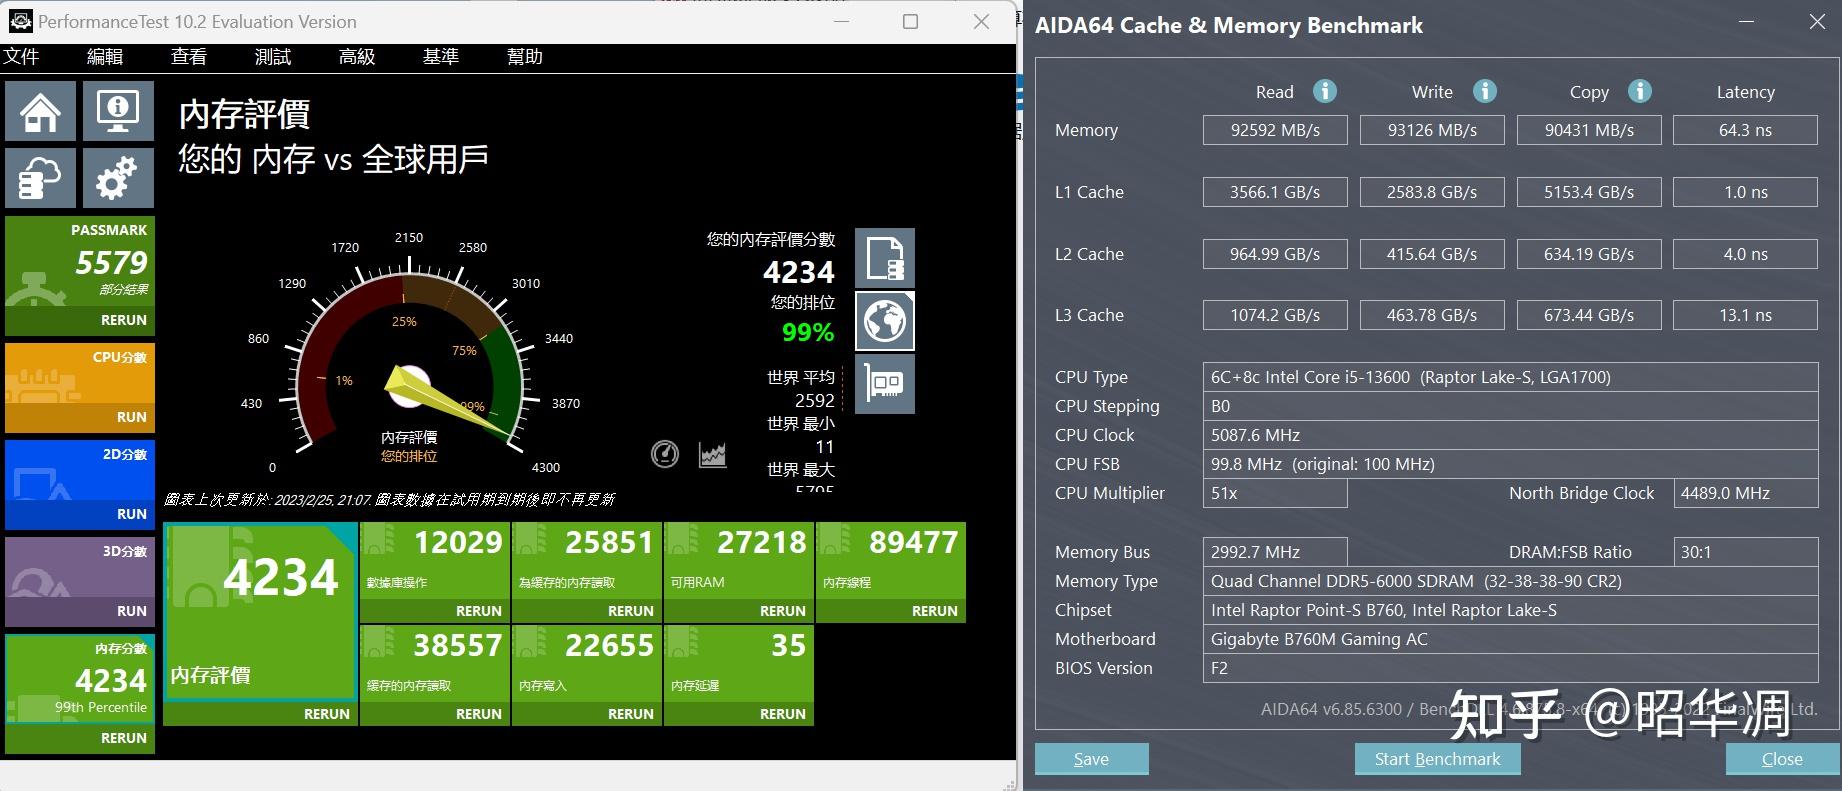Click the PerformanceTest title bar app icon
Screen dimensions: 1842x791
click(x=20, y=21)
